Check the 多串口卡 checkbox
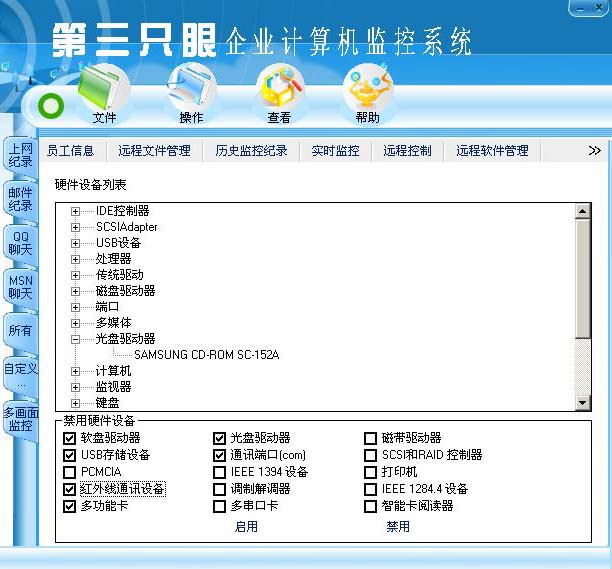The width and height of the screenshot is (612, 569). pos(219,507)
